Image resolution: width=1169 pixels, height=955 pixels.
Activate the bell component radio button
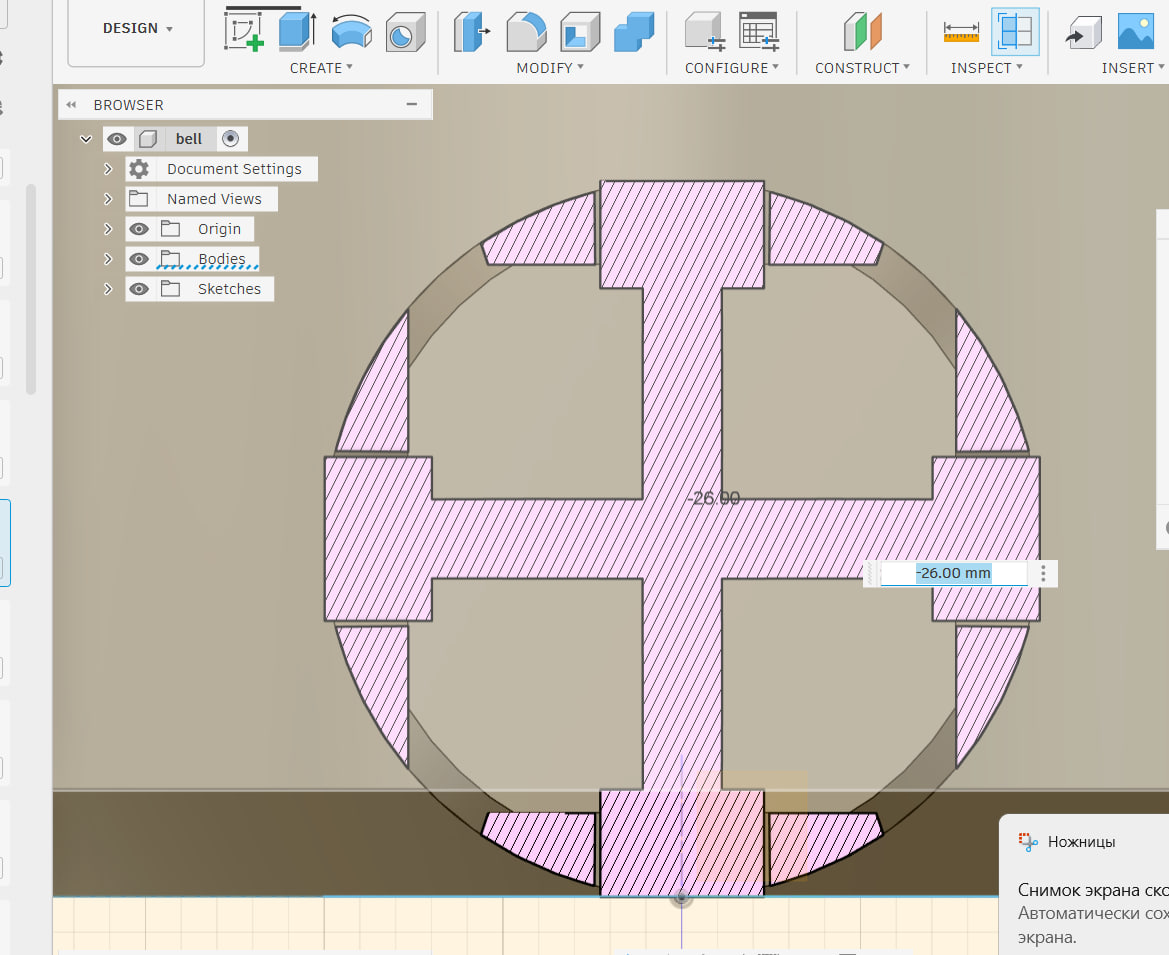tap(231, 139)
